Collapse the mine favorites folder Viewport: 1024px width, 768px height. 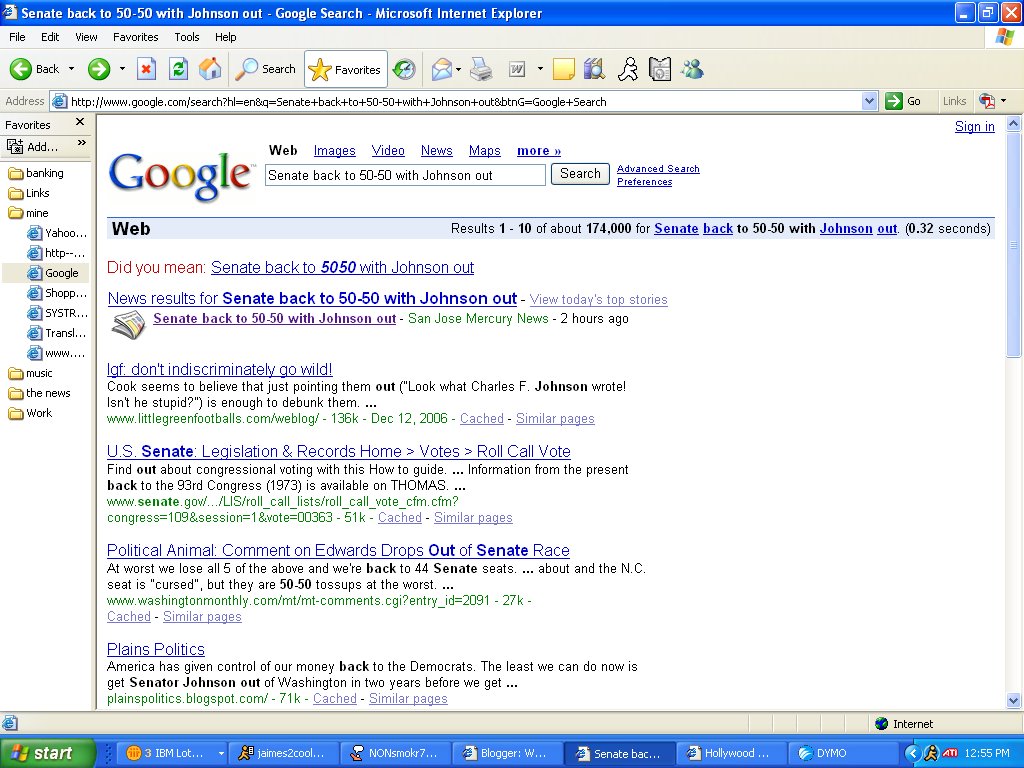coord(28,213)
